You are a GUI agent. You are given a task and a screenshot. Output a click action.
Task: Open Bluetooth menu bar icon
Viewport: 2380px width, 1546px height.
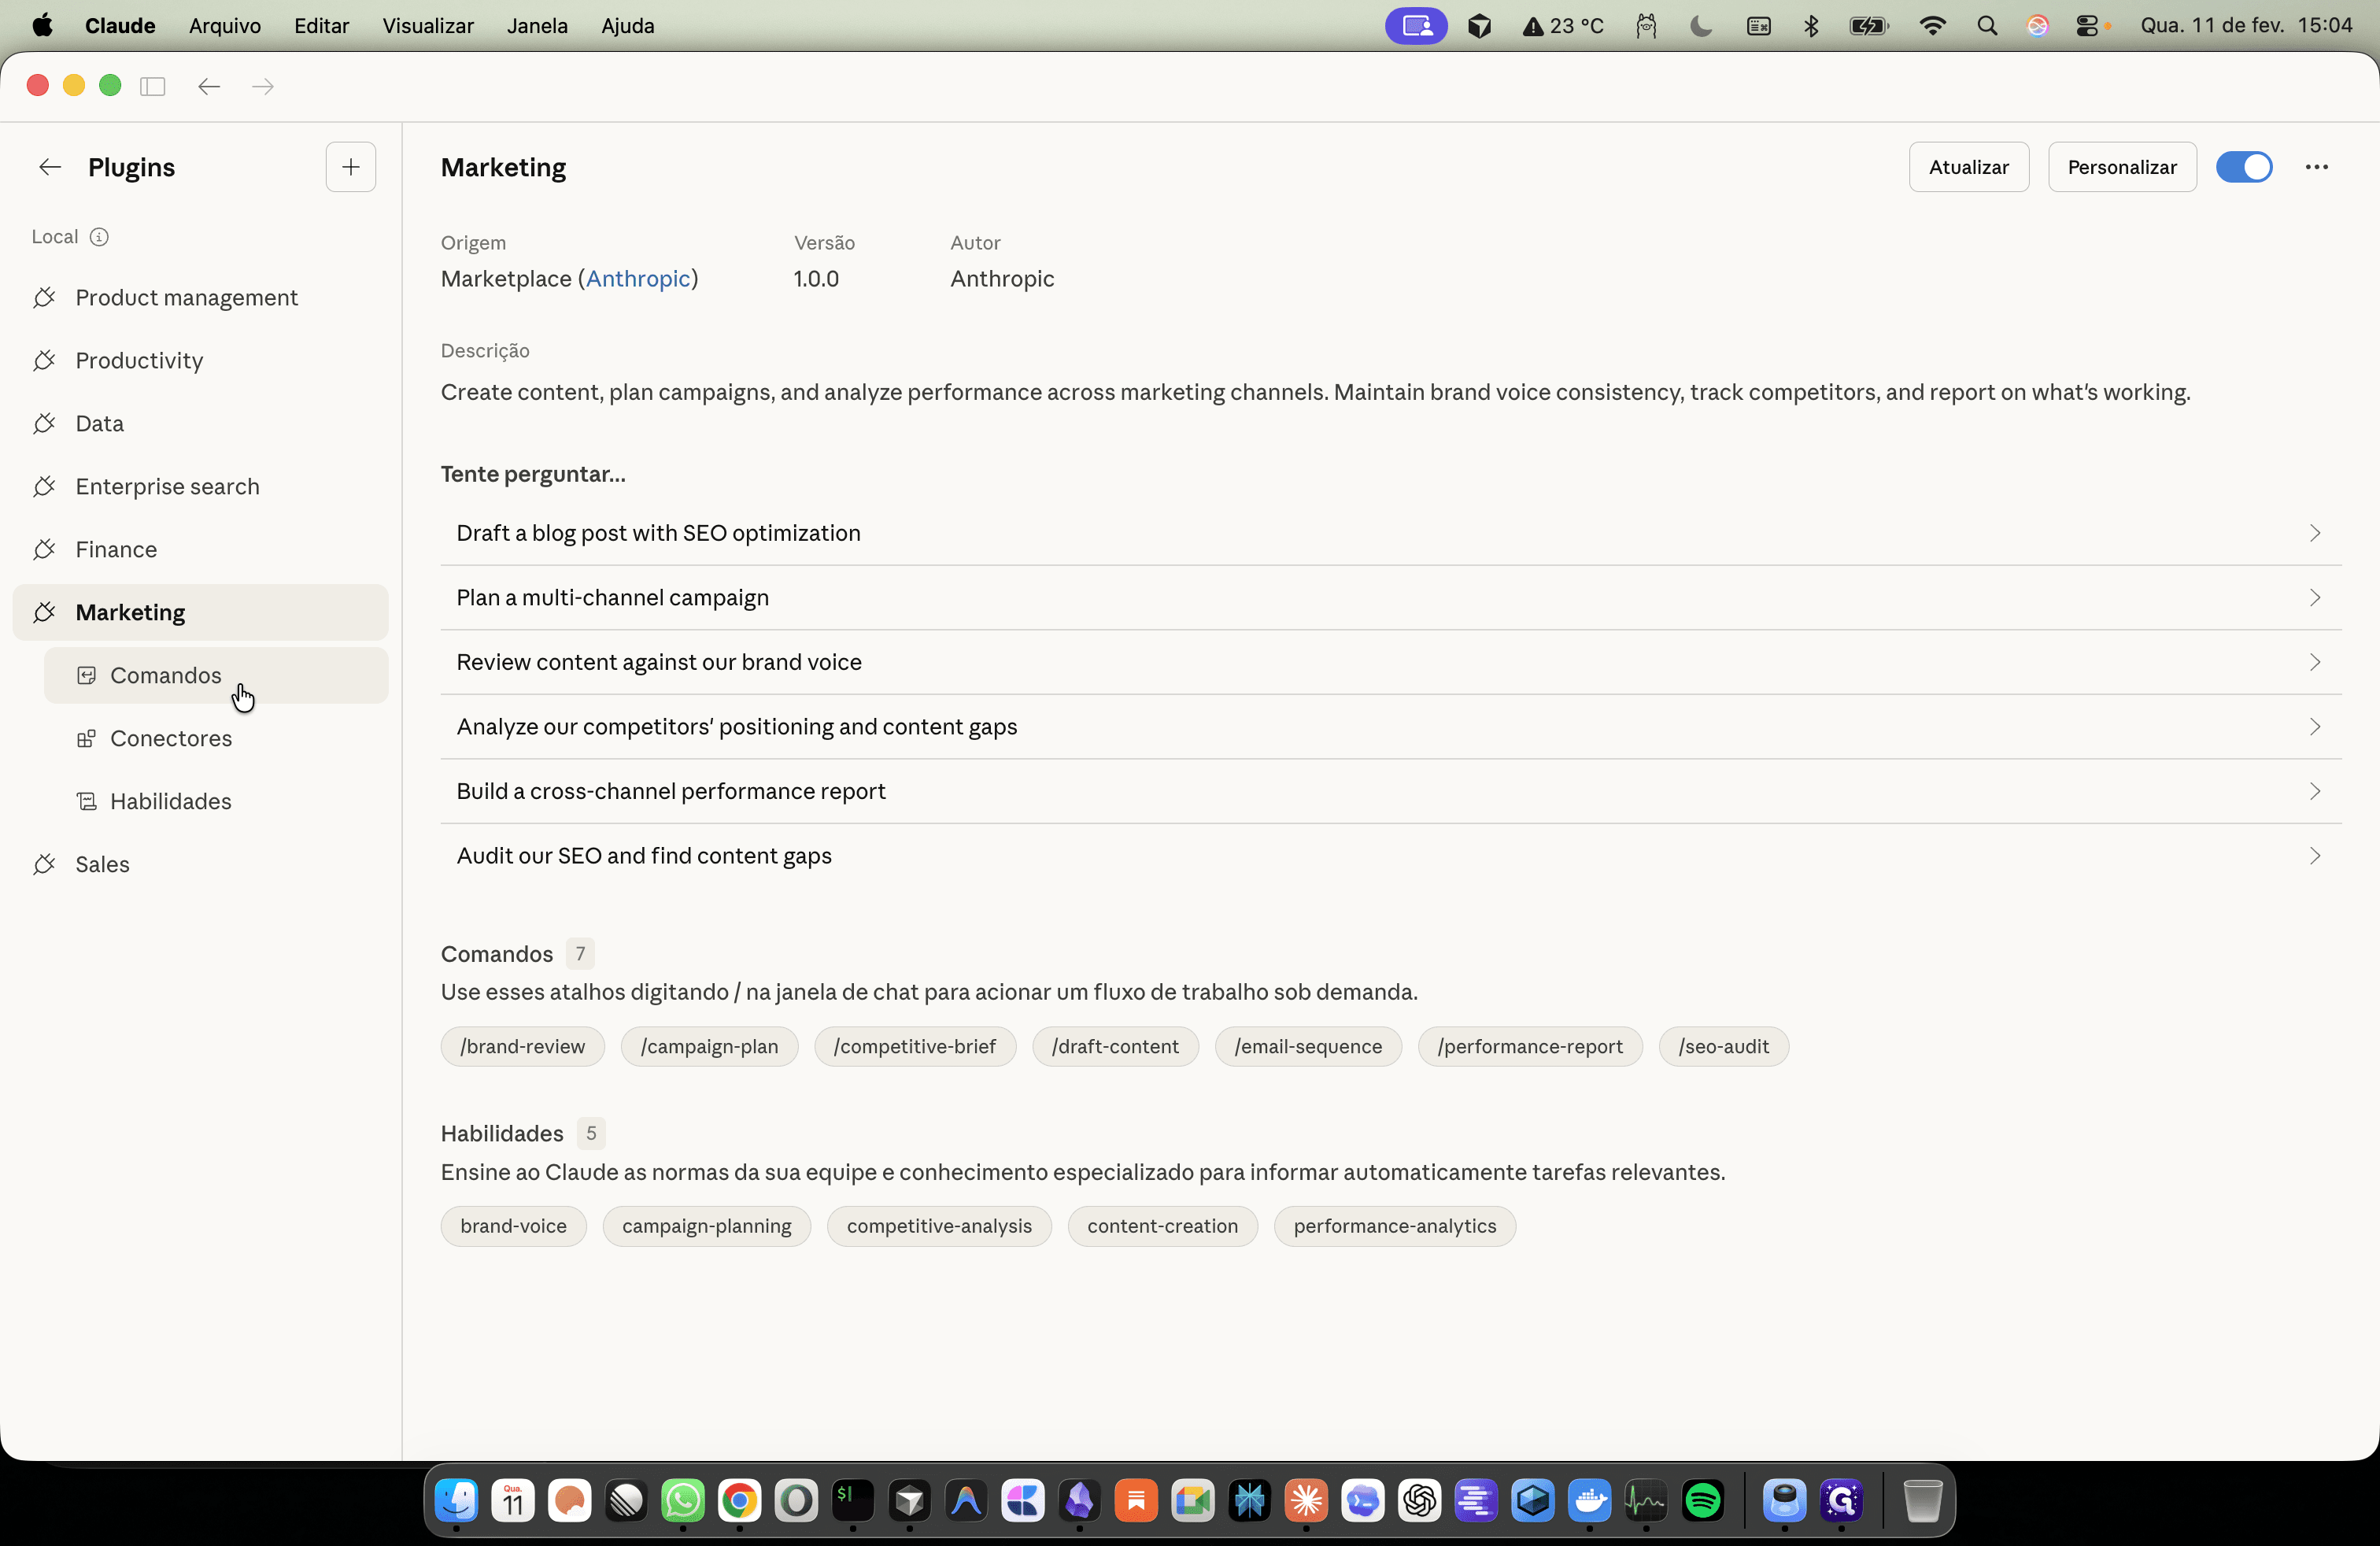point(1810,26)
